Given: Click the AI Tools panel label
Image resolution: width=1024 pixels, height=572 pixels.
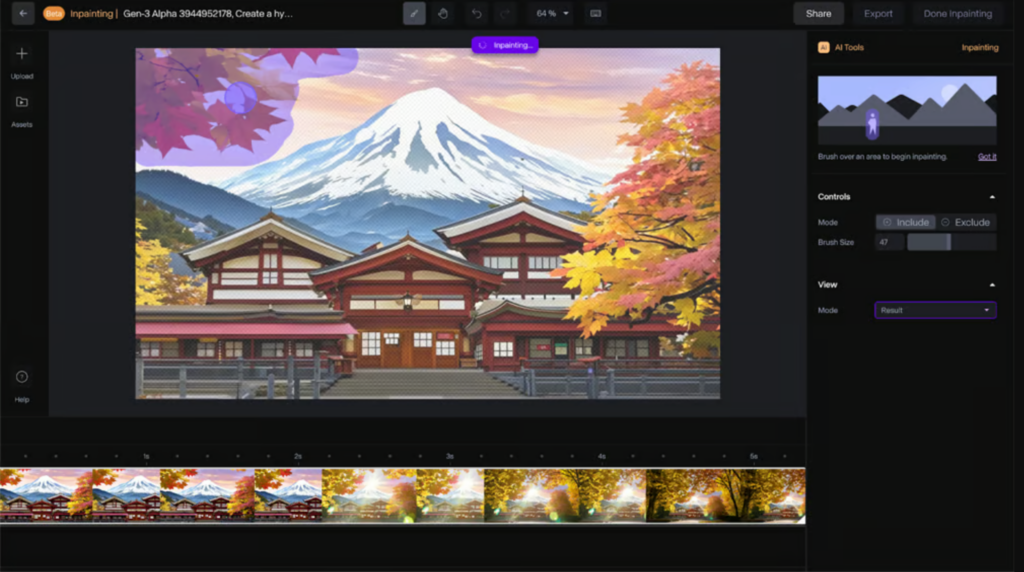Looking at the screenshot, I should pyautogui.click(x=848, y=47).
